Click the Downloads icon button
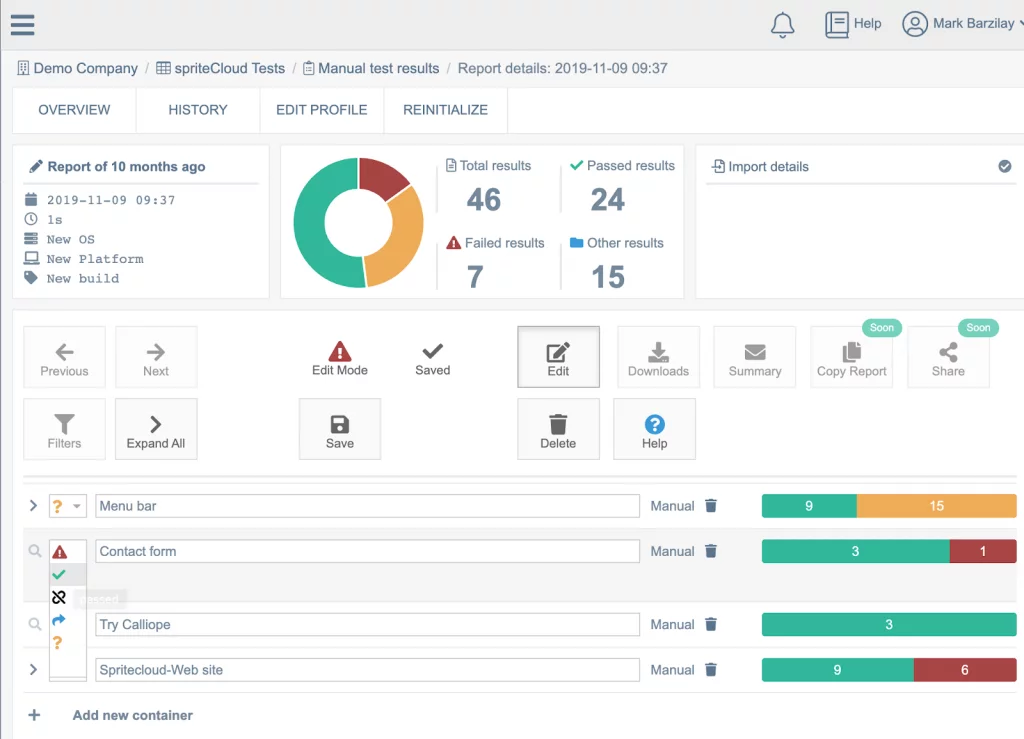The height and width of the screenshot is (739, 1024). pyautogui.click(x=658, y=357)
